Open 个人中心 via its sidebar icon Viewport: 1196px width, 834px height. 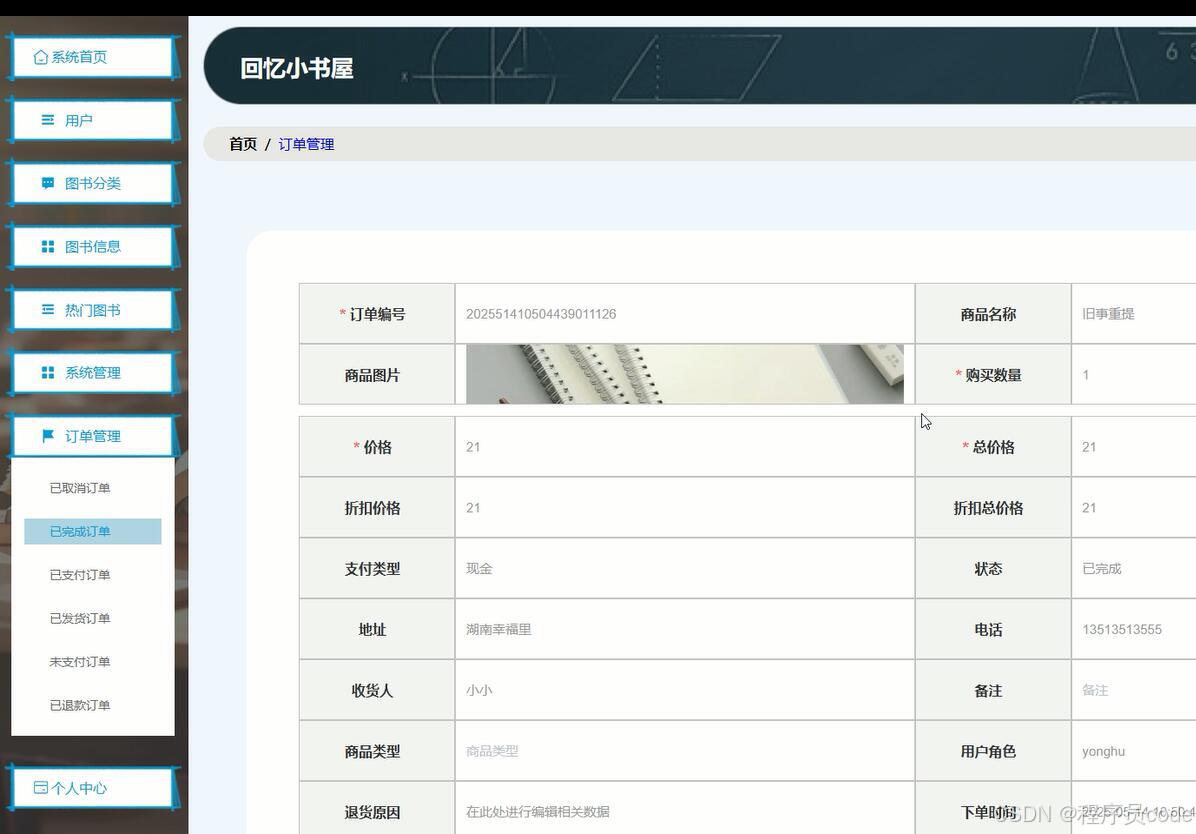pyautogui.click(x=41, y=788)
